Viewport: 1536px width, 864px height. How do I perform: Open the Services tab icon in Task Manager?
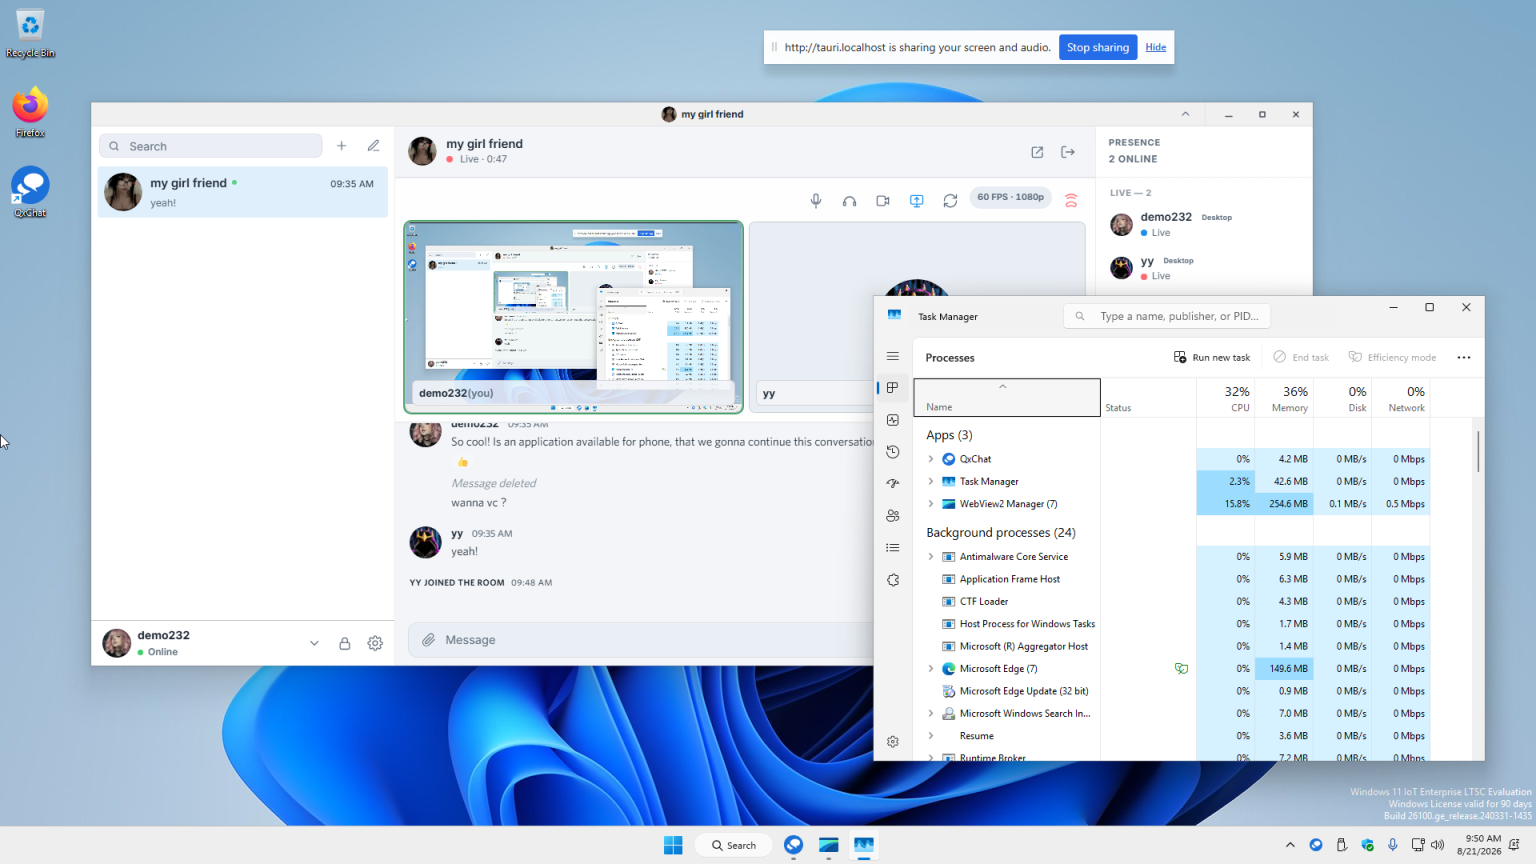pyautogui.click(x=893, y=580)
